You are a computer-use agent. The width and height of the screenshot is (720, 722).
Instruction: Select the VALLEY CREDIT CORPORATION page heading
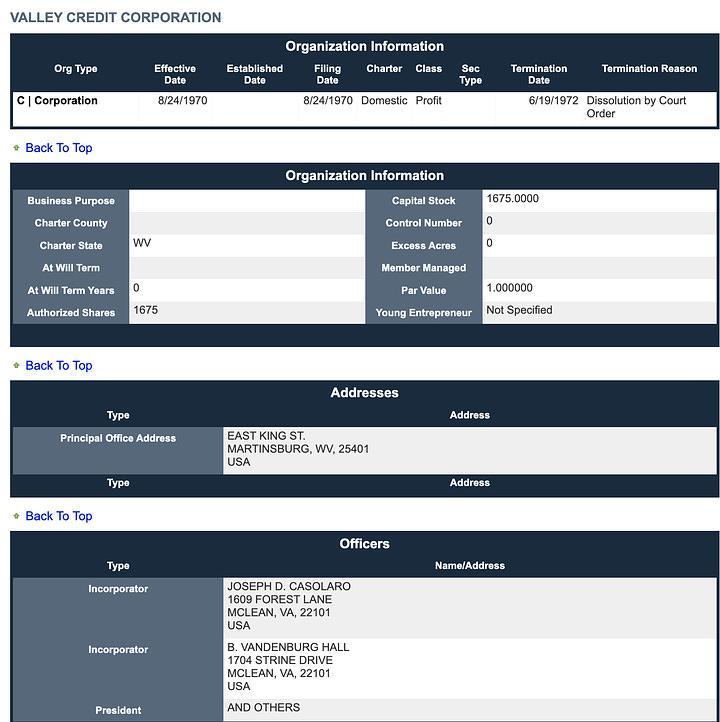pyautogui.click(x=116, y=17)
